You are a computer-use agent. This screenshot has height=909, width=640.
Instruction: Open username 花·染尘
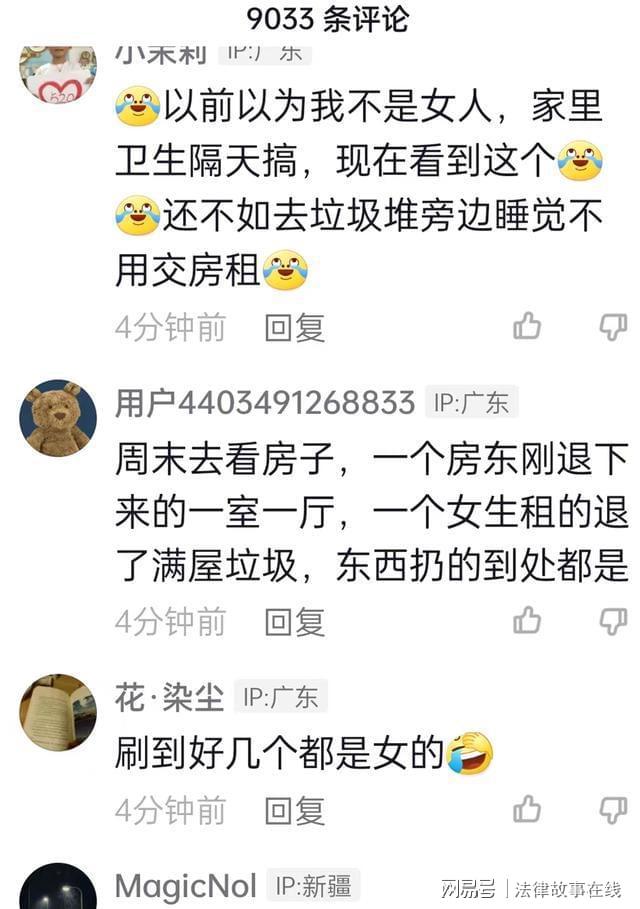[x=169, y=697]
